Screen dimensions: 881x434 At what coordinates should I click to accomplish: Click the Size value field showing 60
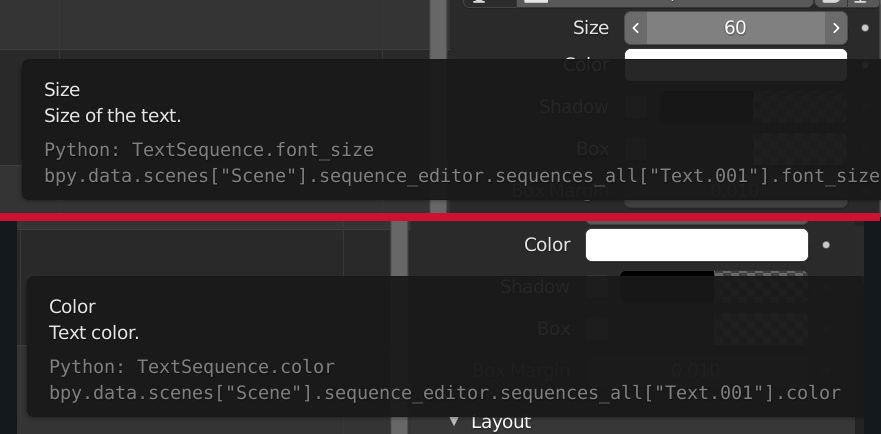click(x=735, y=28)
